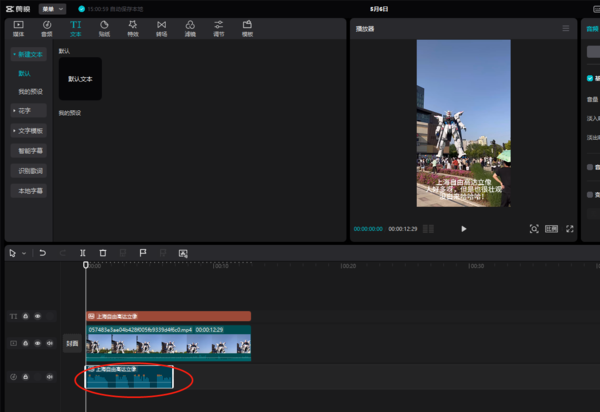Open the 贴纸 (Stickers) panel icon
The height and width of the screenshot is (412, 600).
(x=104, y=27)
